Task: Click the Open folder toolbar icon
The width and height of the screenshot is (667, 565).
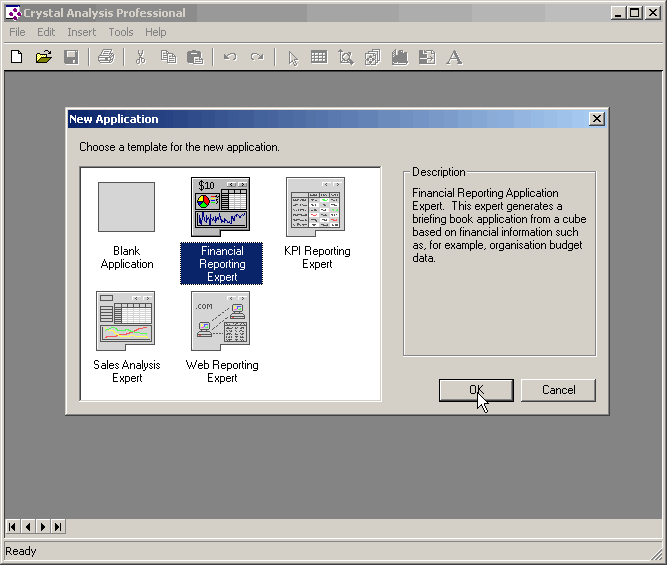Action: pos(43,57)
